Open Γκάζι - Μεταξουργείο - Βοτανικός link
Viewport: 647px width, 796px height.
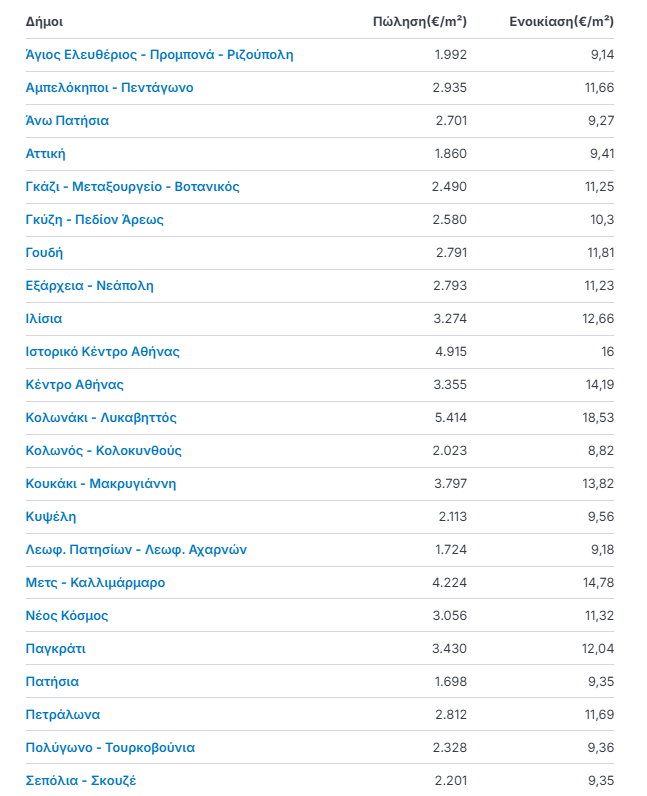pyautogui.click(x=132, y=187)
